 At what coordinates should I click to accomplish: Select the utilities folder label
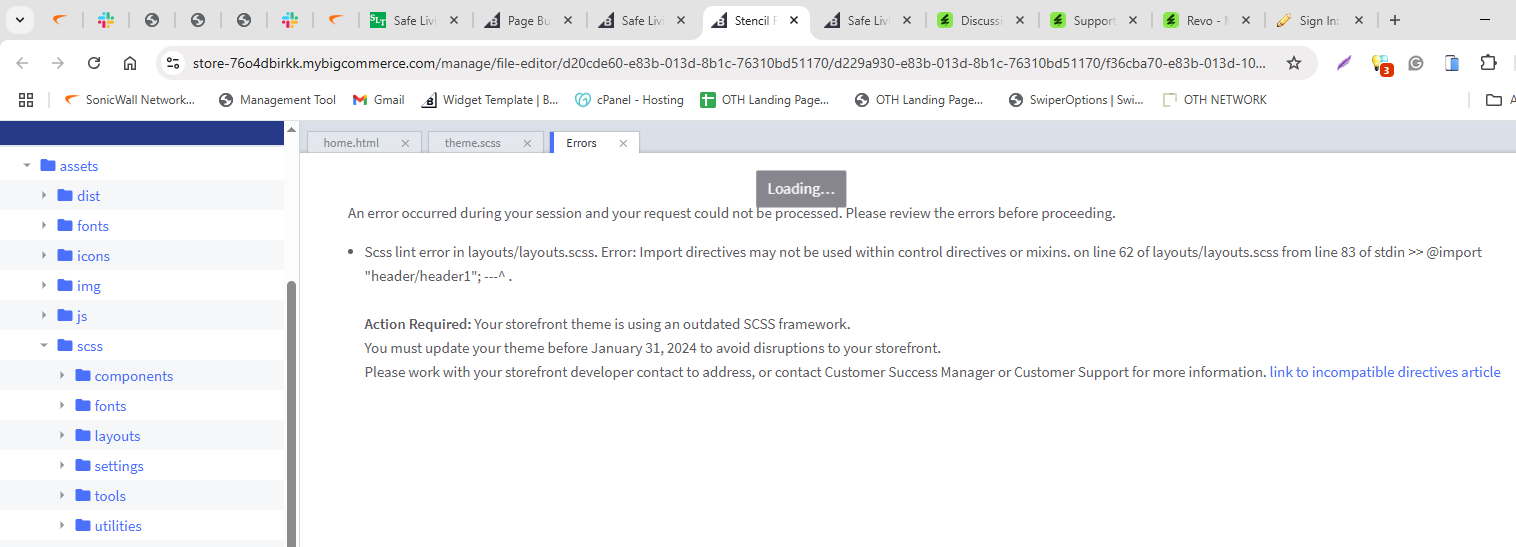(118, 526)
